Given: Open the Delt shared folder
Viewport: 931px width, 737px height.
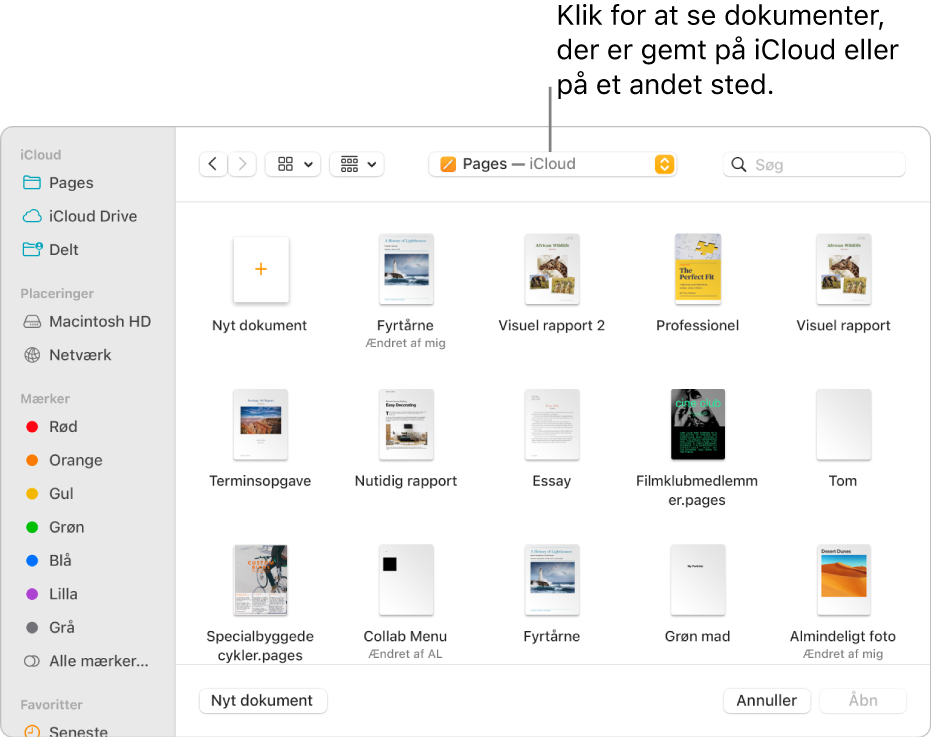Looking at the screenshot, I should (x=64, y=250).
